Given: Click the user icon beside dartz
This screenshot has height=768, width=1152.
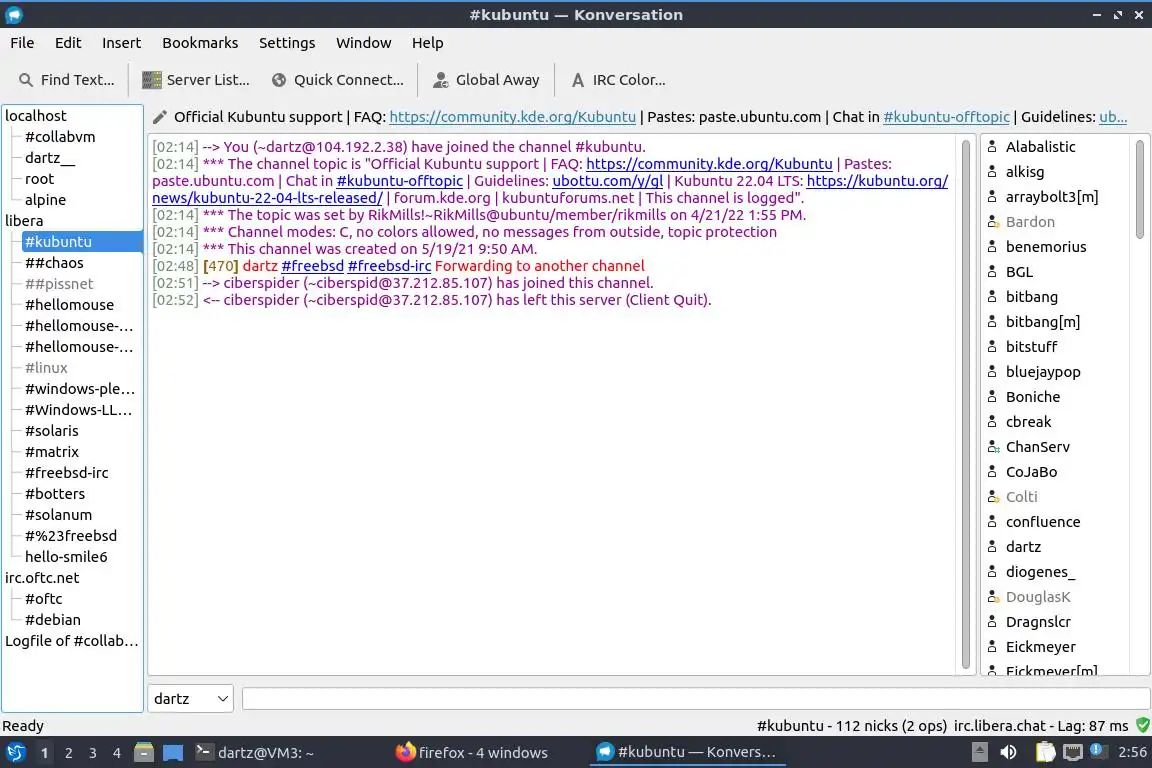Looking at the screenshot, I should (x=993, y=547).
